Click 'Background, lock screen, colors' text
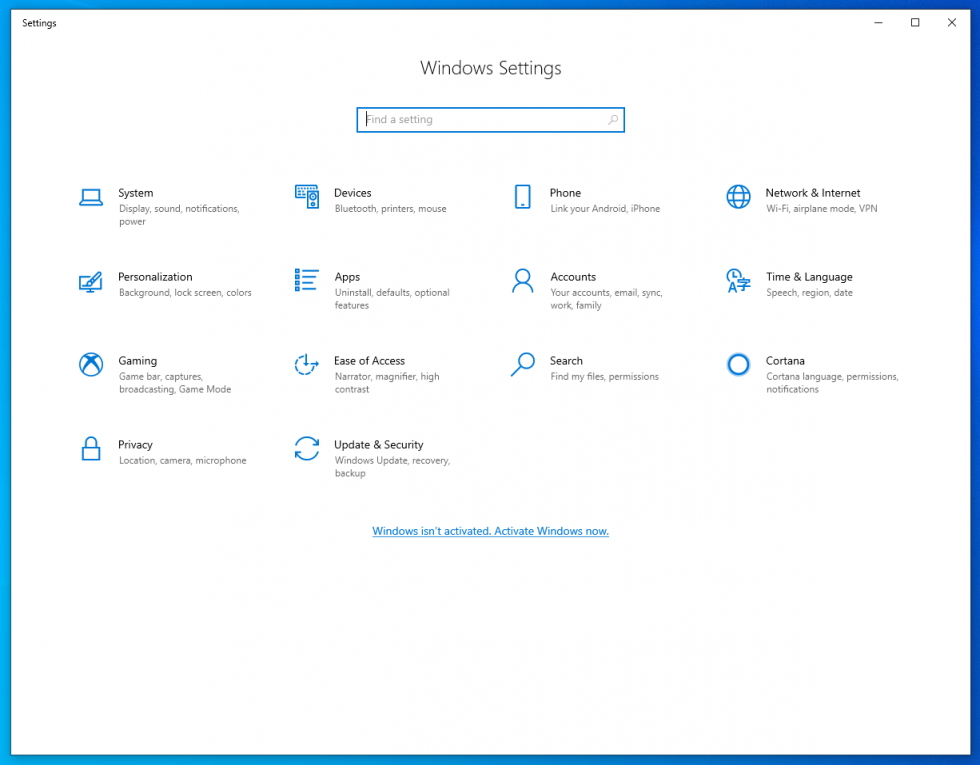This screenshot has width=980, height=765. pos(185,292)
